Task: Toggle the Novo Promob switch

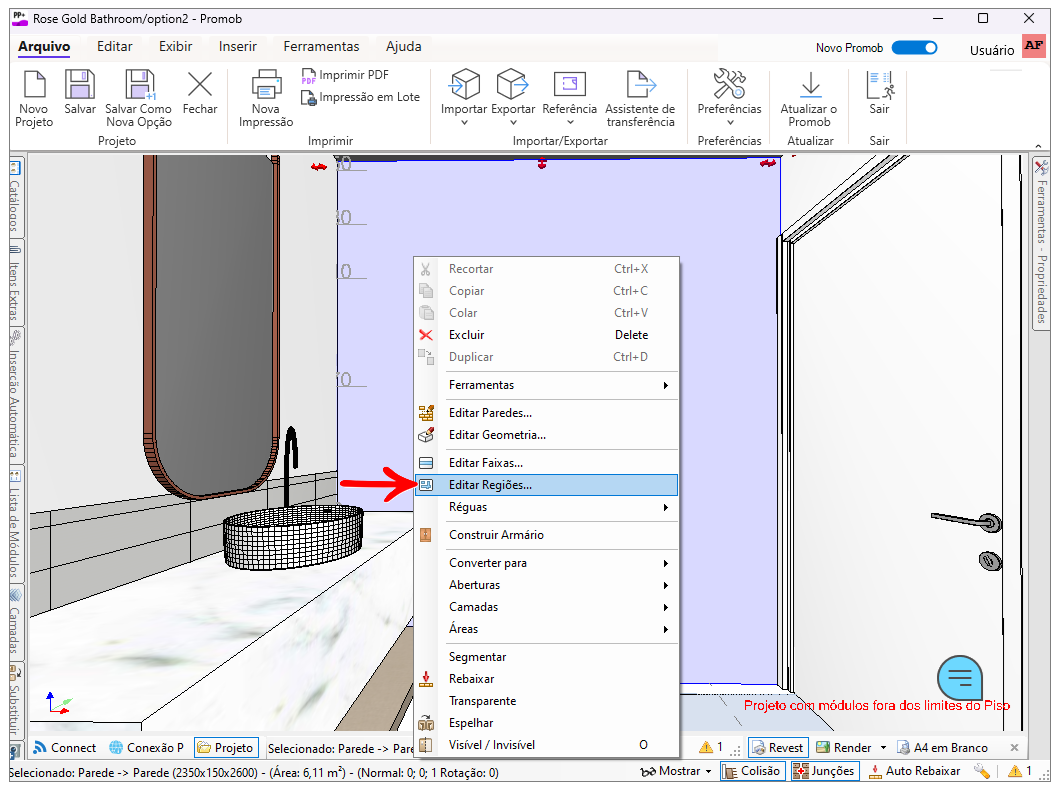Action: pyautogui.click(x=914, y=48)
